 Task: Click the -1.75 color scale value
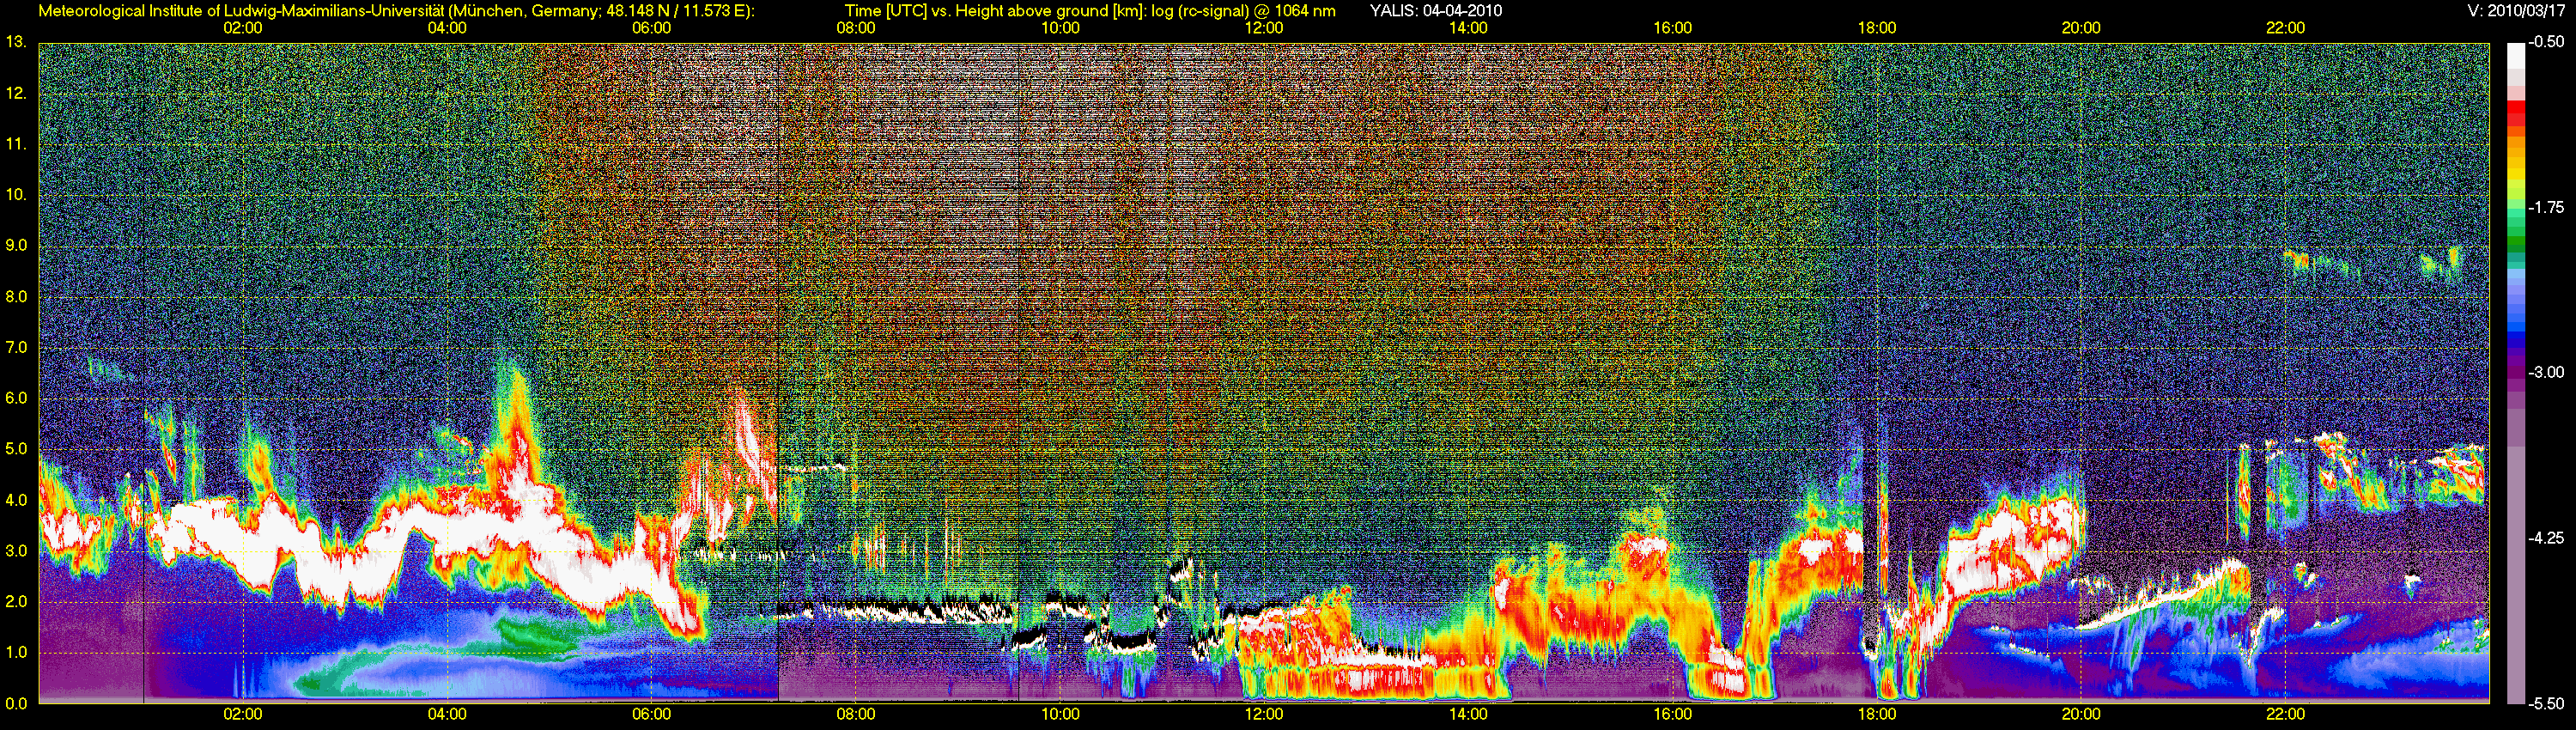(x=2546, y=208)
